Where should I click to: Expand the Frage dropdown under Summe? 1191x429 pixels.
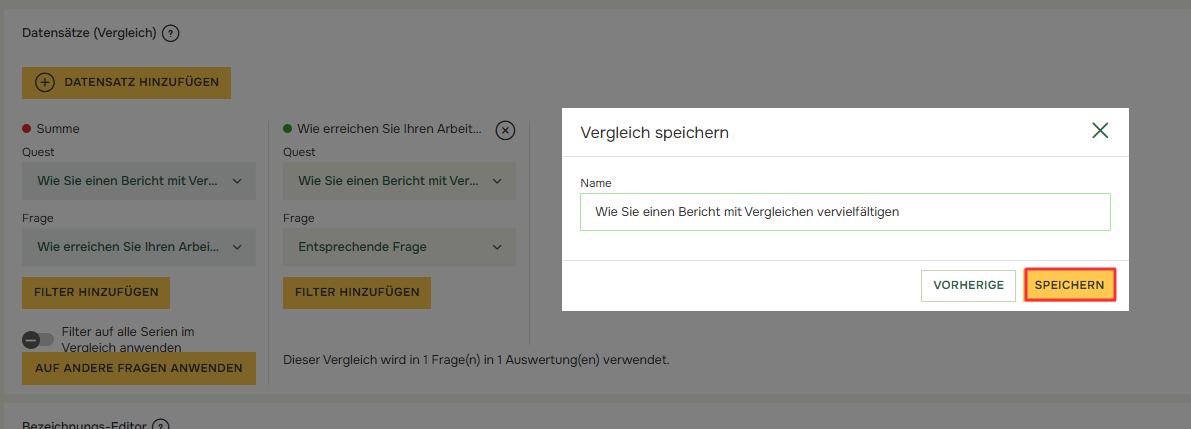pos(139,247)
